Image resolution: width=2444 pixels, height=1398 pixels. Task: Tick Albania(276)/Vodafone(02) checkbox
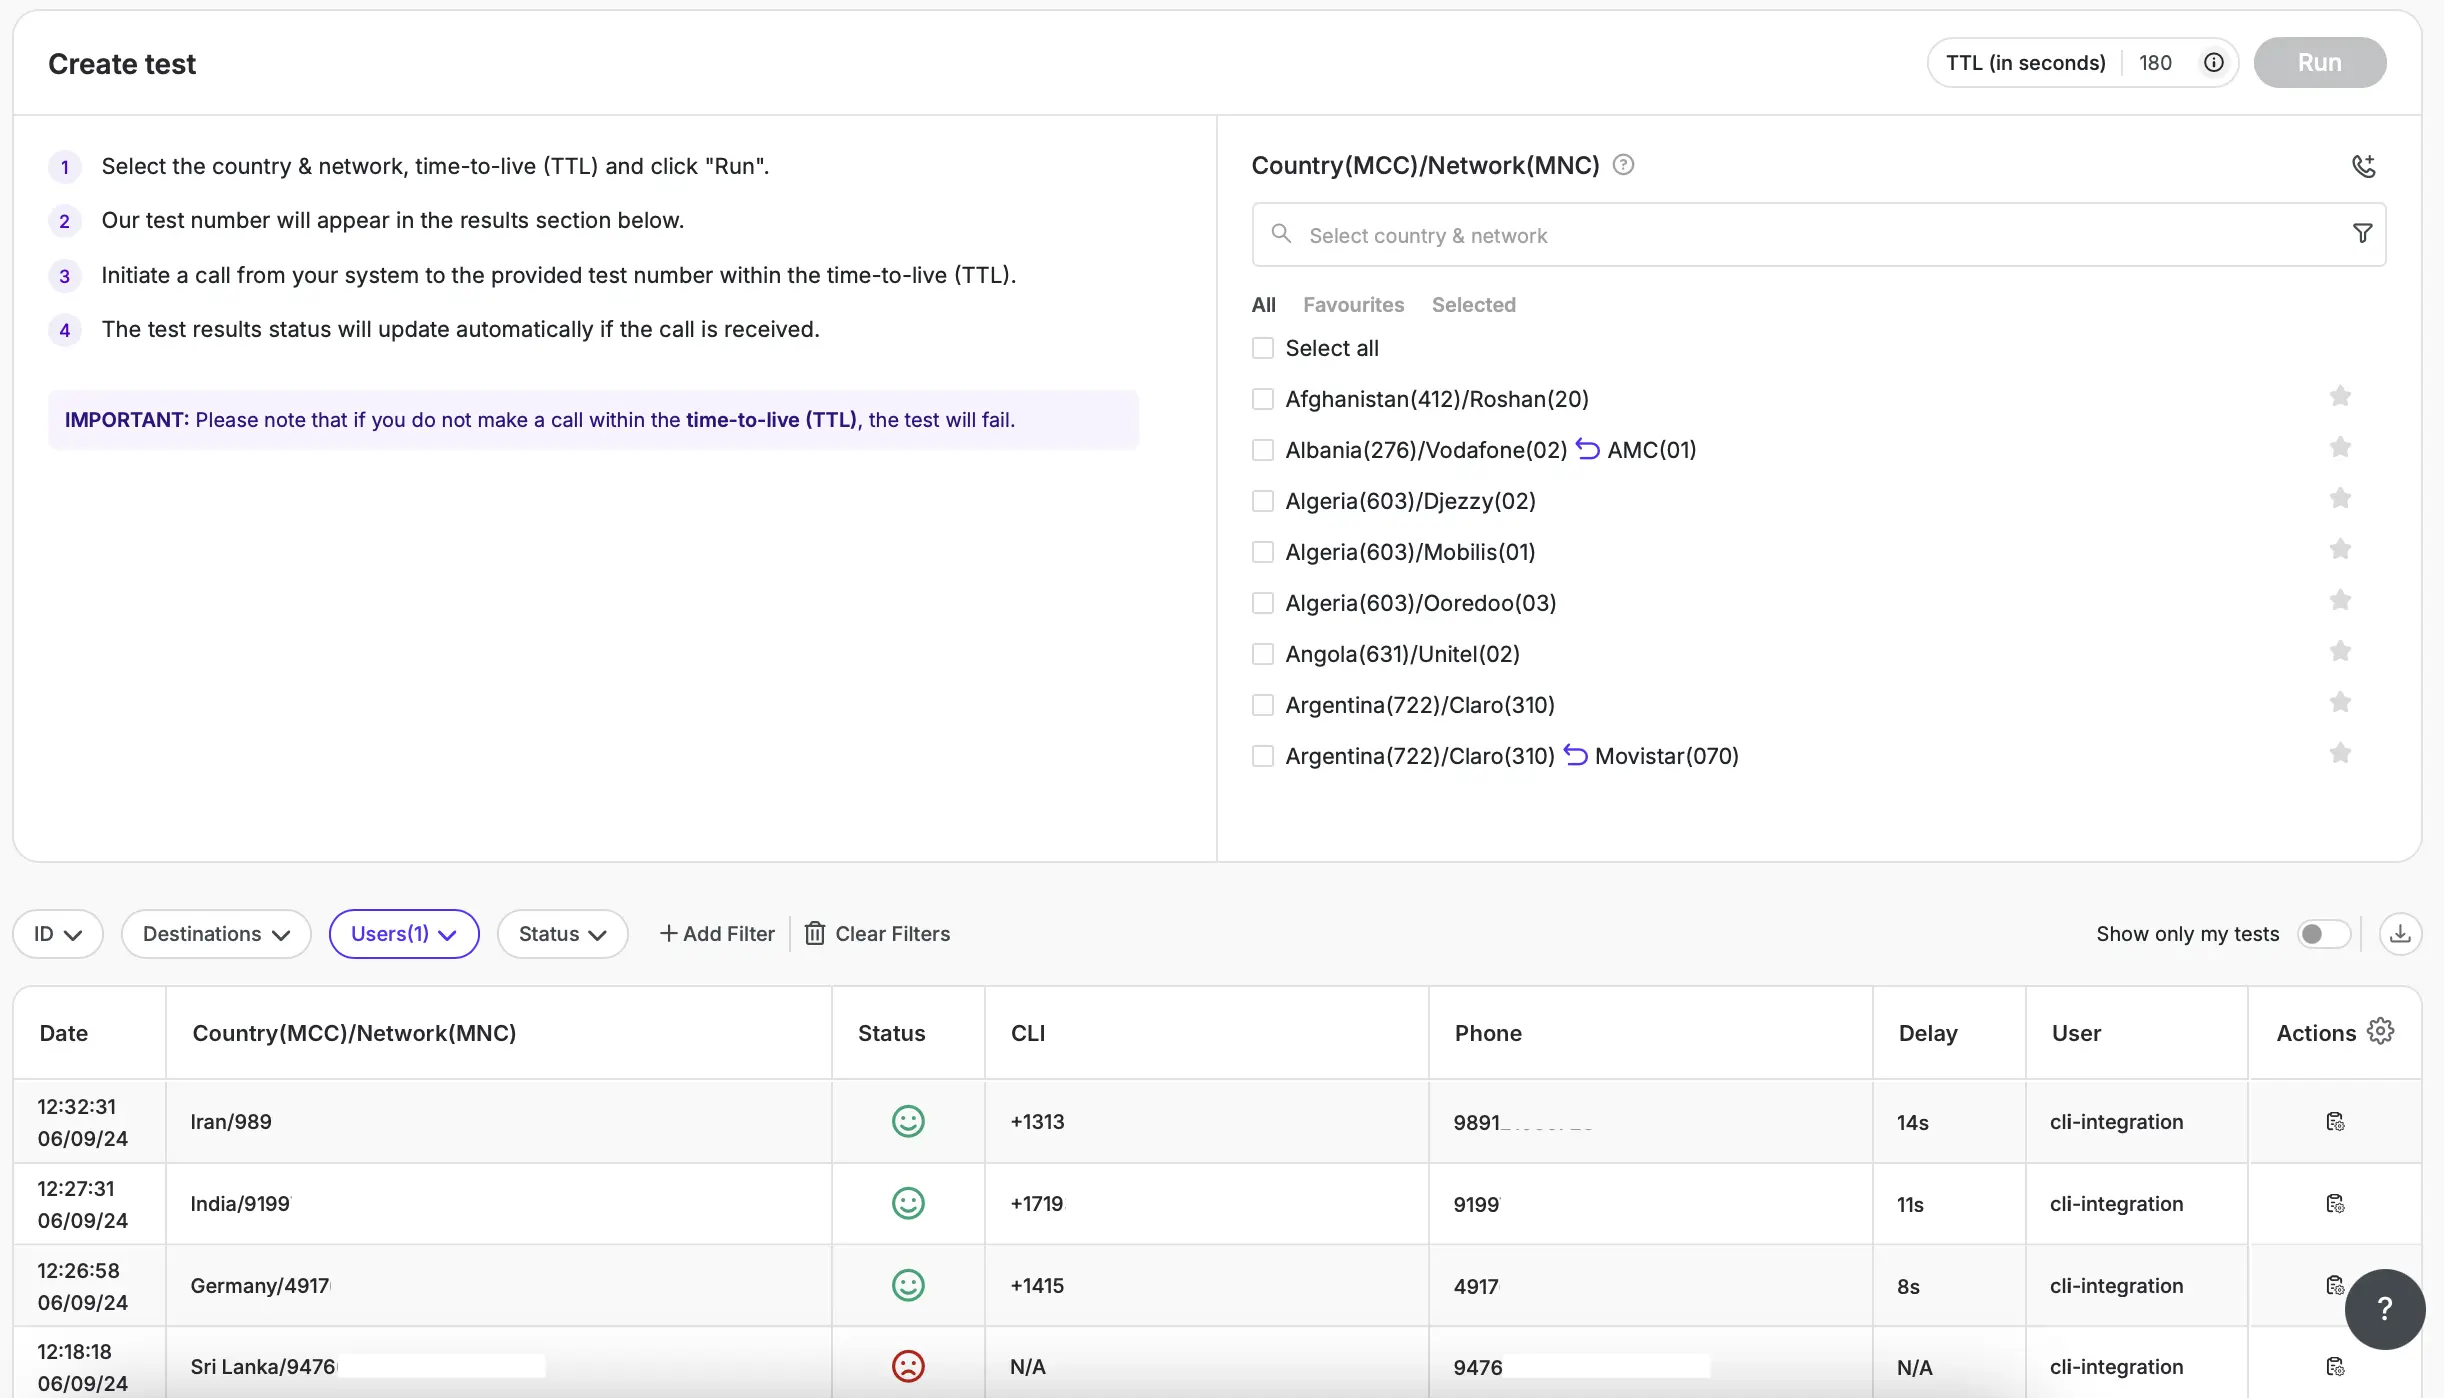1263,450
